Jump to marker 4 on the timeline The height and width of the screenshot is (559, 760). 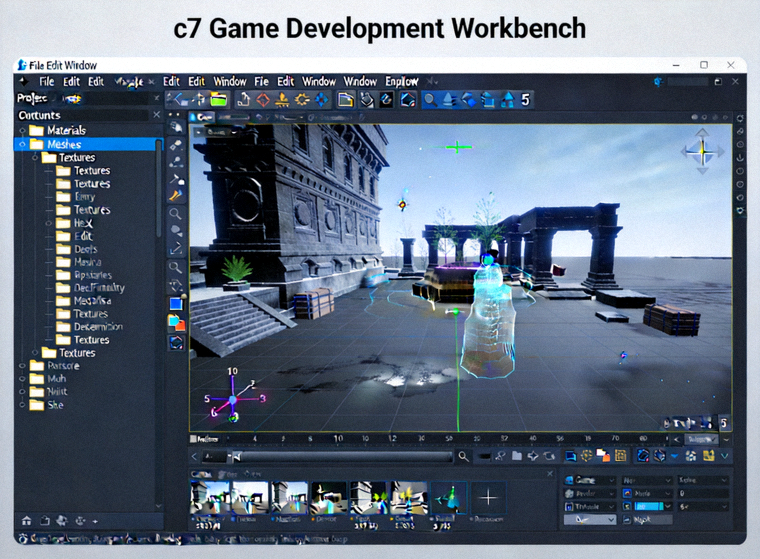pos(254,439)
